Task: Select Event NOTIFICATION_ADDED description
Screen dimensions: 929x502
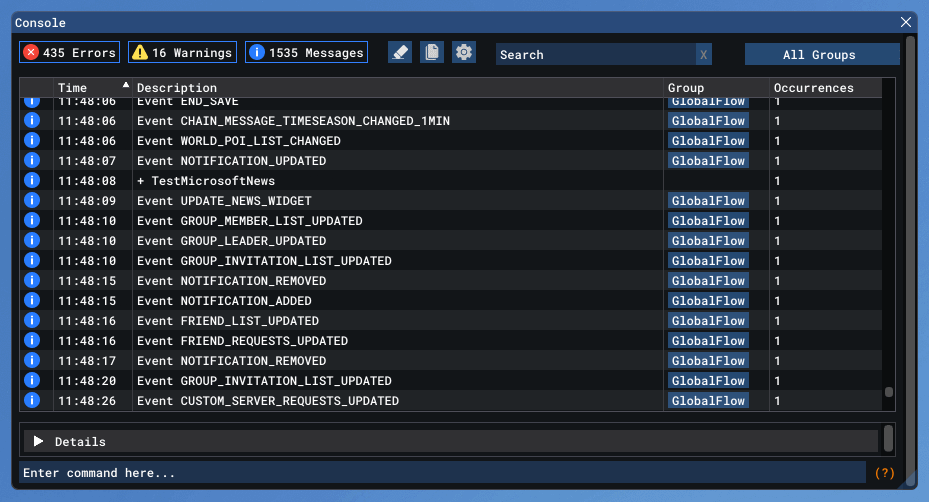Action: (x=224, y=301)
